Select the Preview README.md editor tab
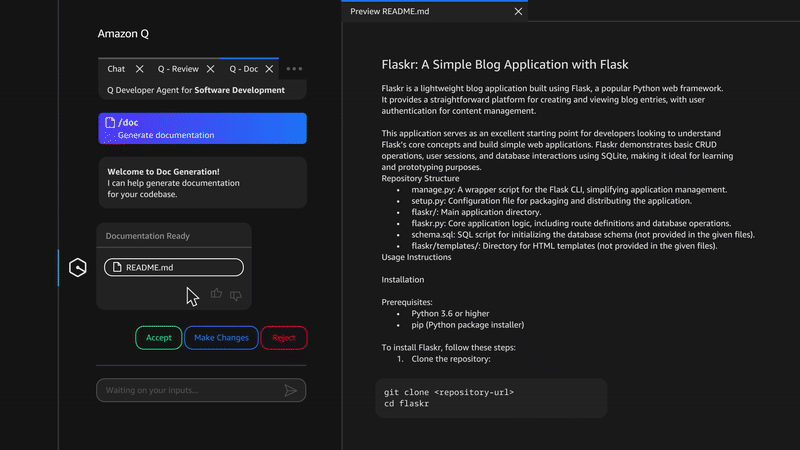Viewport: 800px width, 450px height. tap(390, 11)
